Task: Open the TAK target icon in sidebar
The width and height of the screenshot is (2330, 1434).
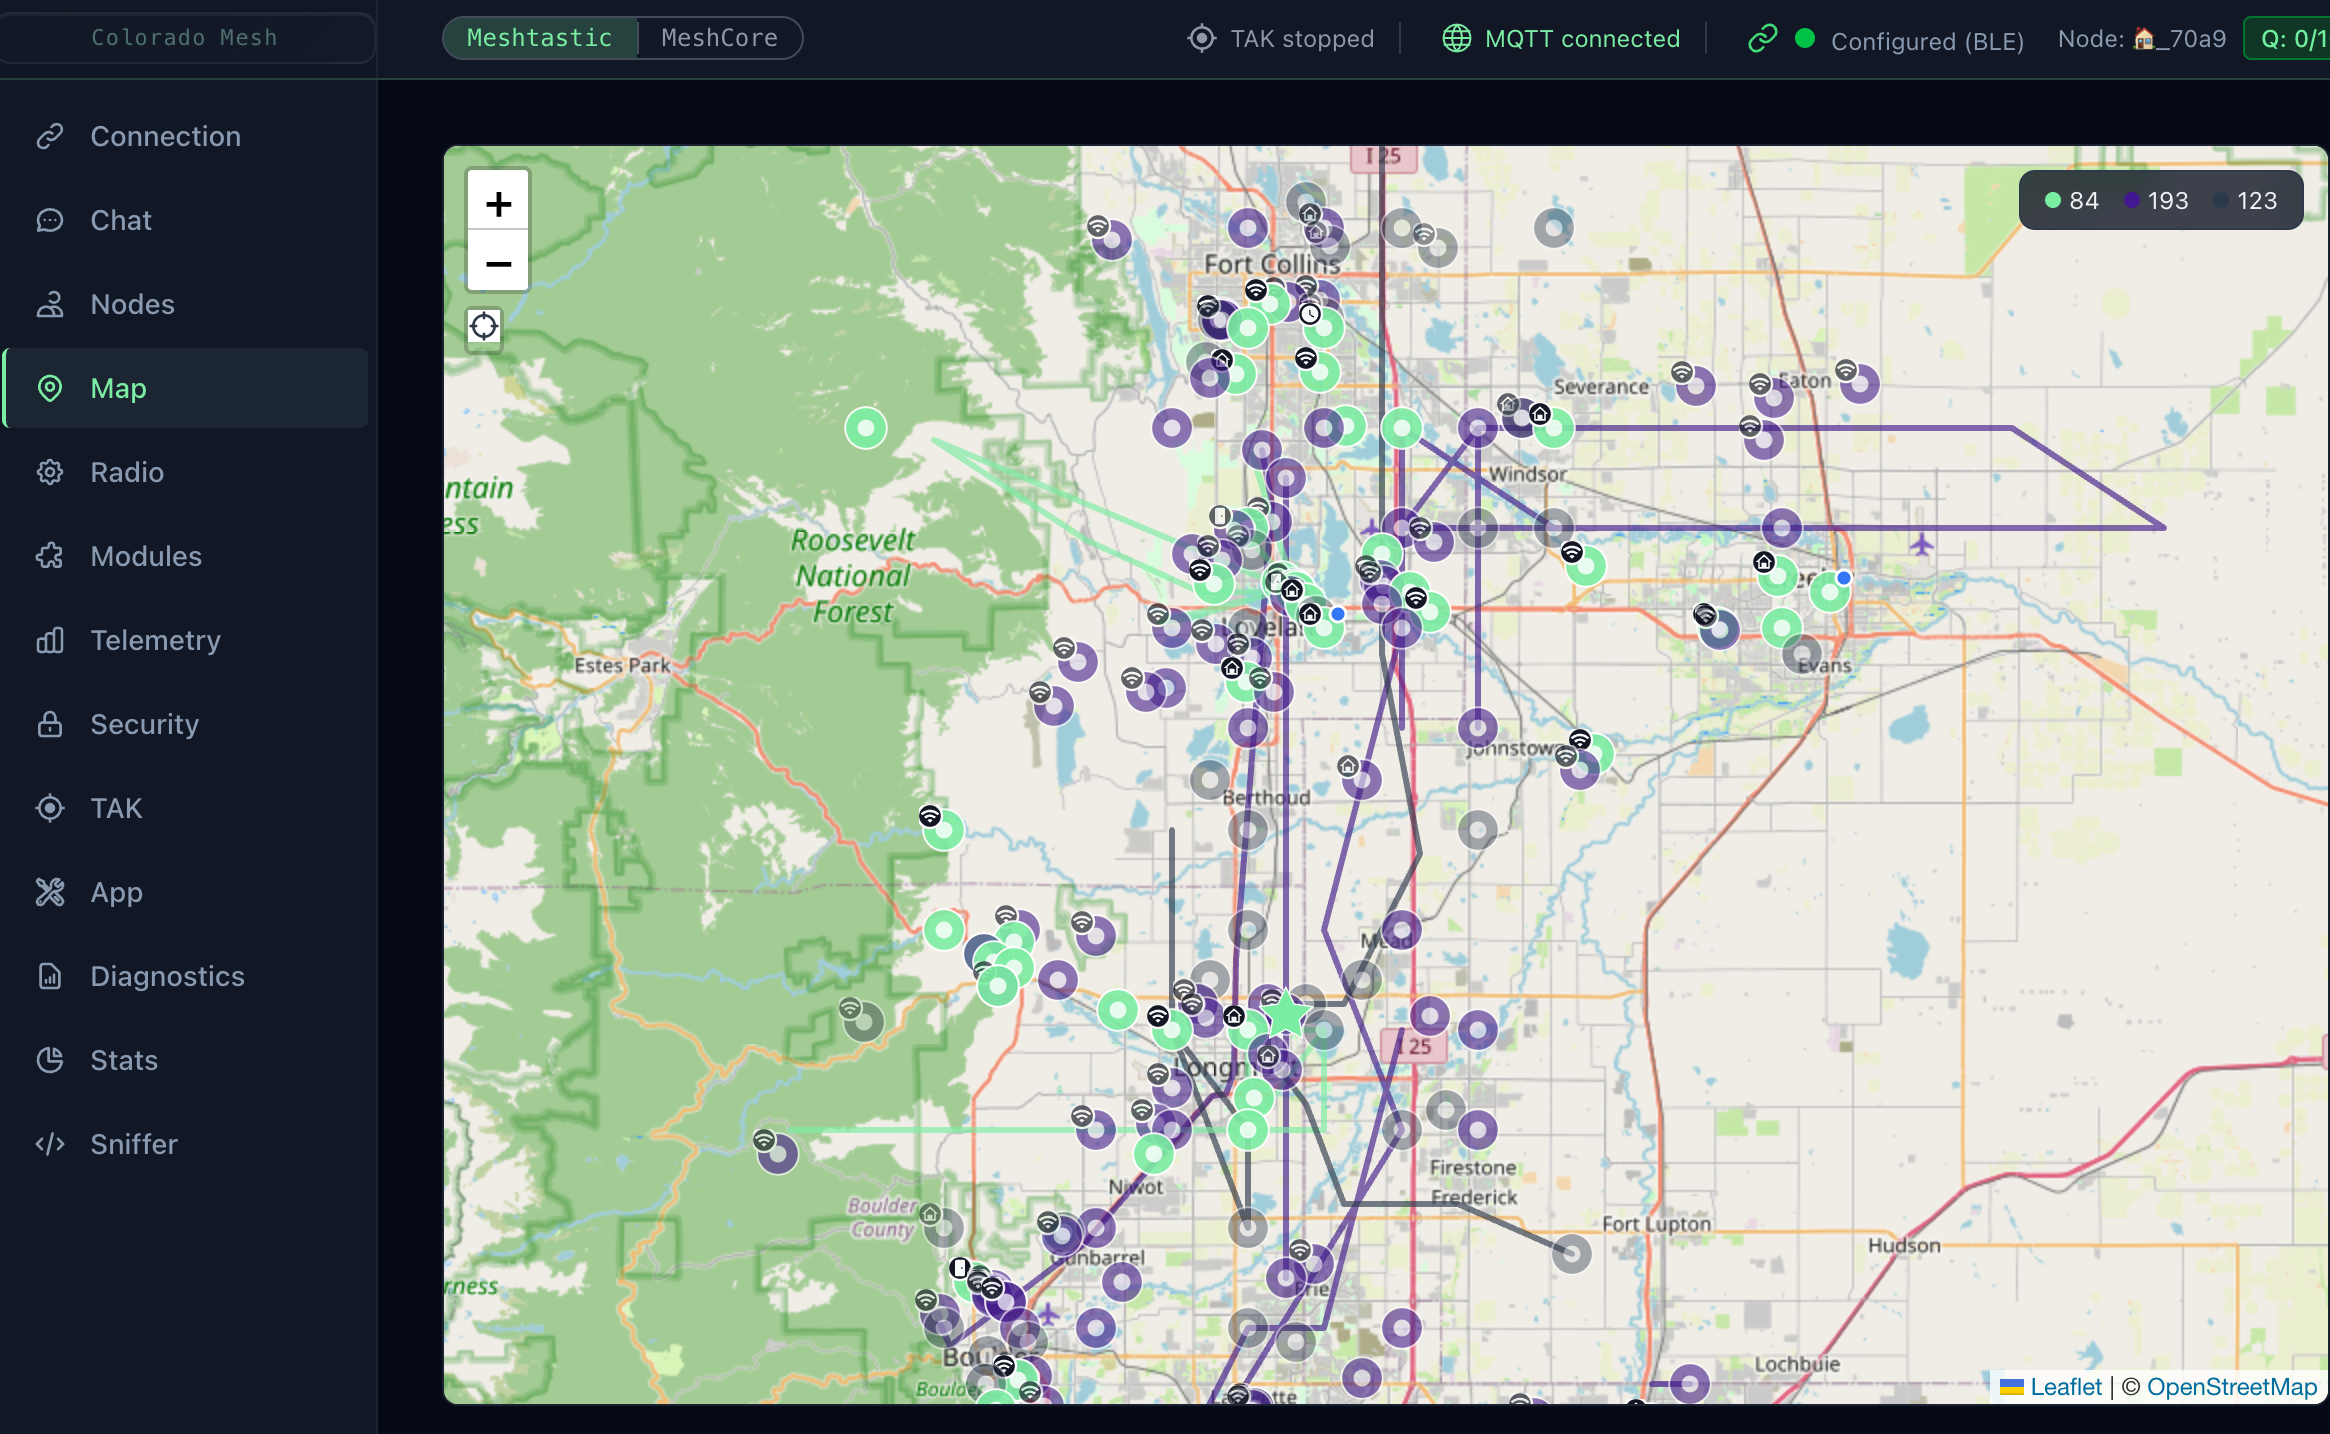Action: tap(50, 808)
